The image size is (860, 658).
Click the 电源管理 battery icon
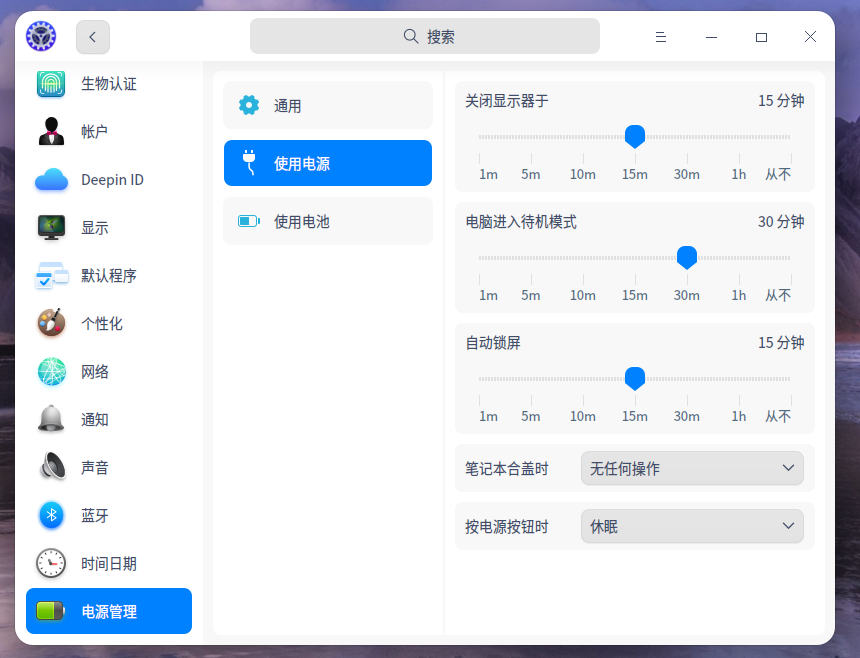50,611
